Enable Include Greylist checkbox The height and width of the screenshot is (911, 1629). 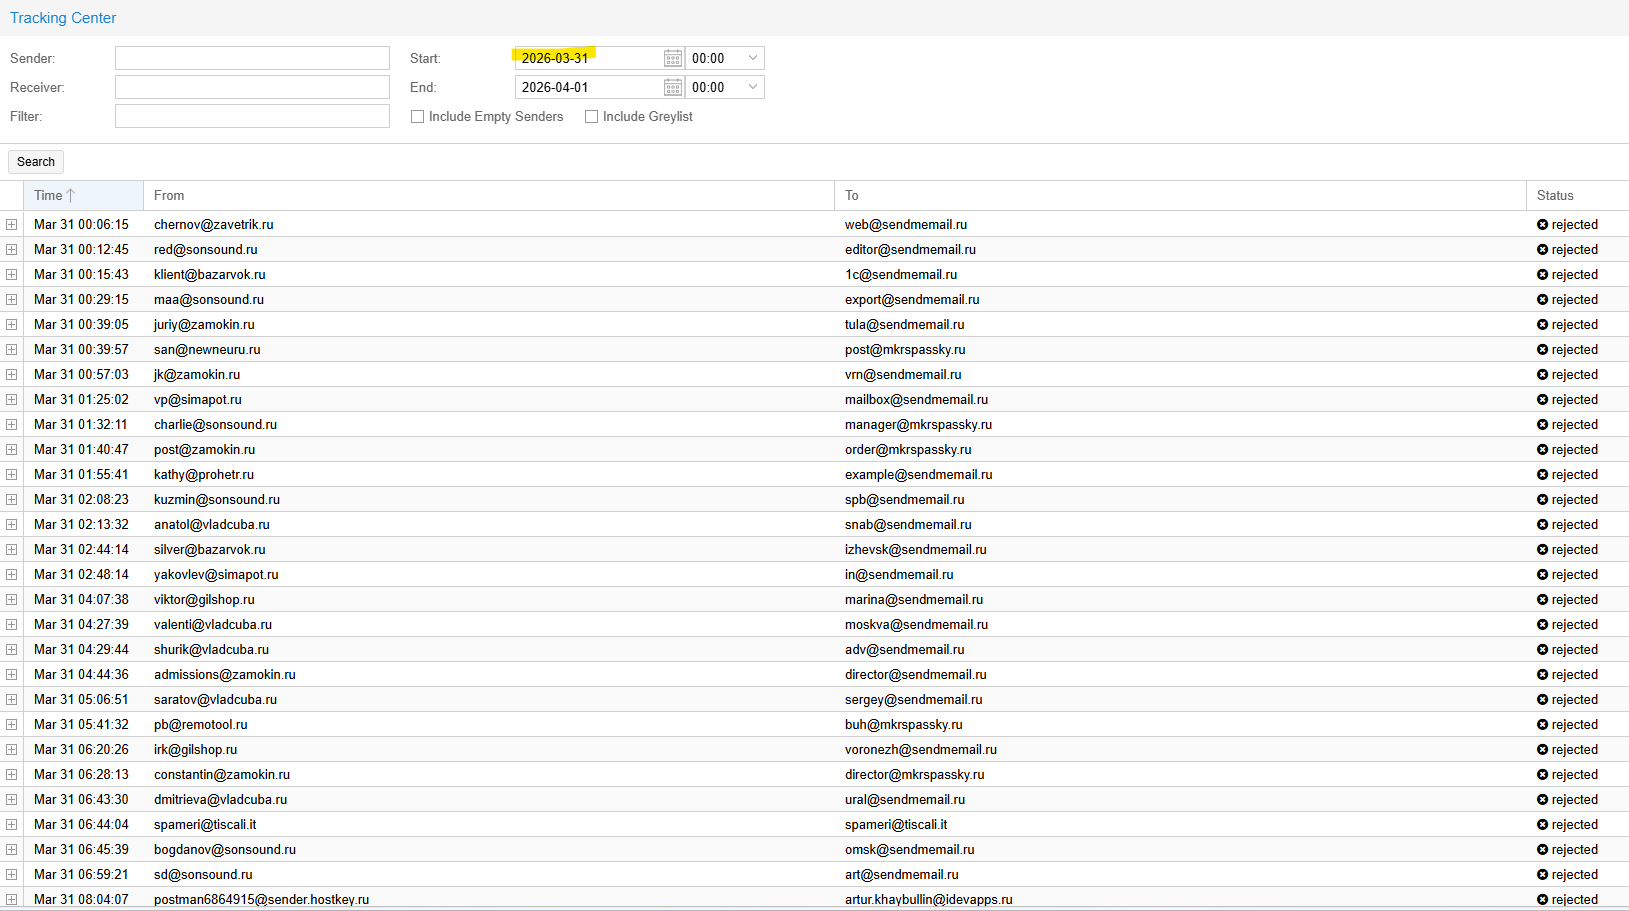(592, 117)
